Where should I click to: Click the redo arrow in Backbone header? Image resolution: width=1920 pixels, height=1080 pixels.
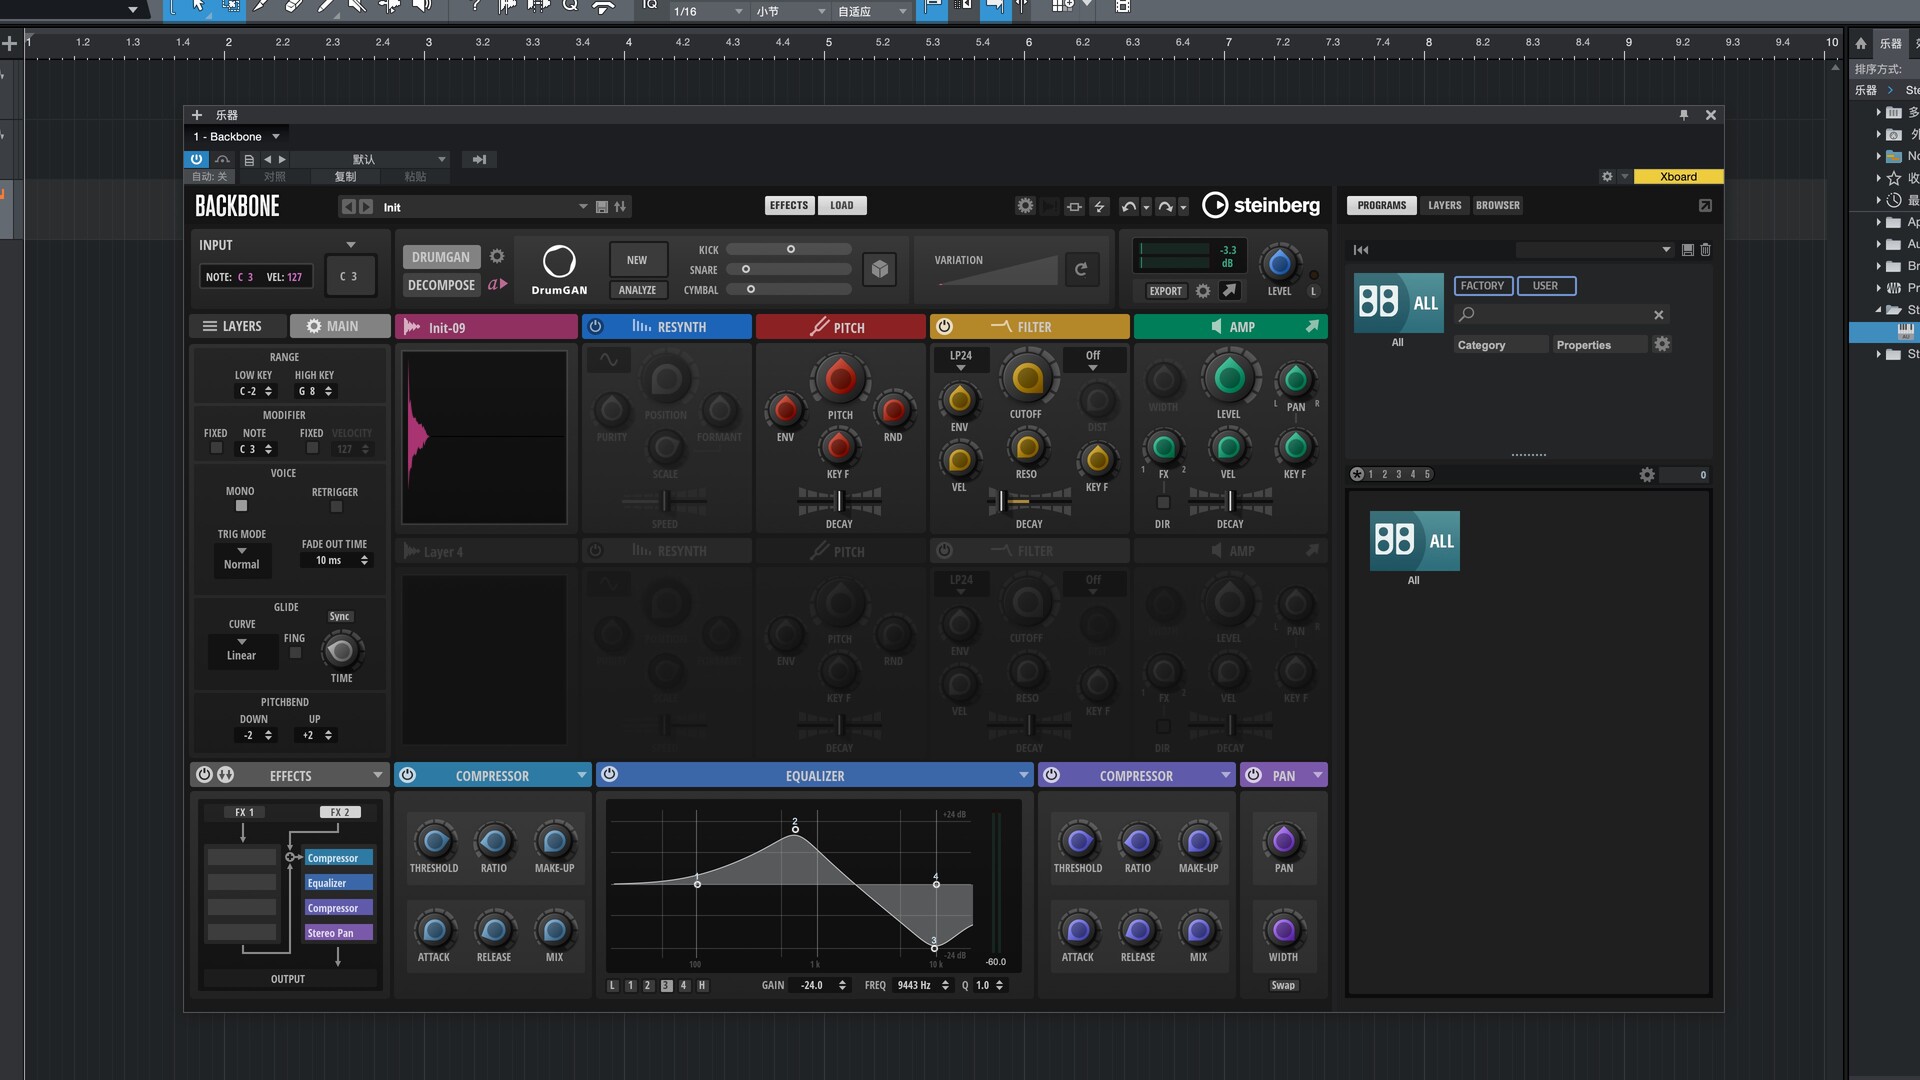coord(1165,206)
